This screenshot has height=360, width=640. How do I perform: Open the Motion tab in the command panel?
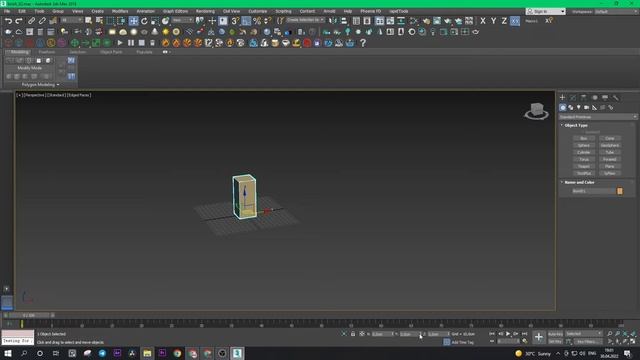pyautogui.click(x=594, y=98)
